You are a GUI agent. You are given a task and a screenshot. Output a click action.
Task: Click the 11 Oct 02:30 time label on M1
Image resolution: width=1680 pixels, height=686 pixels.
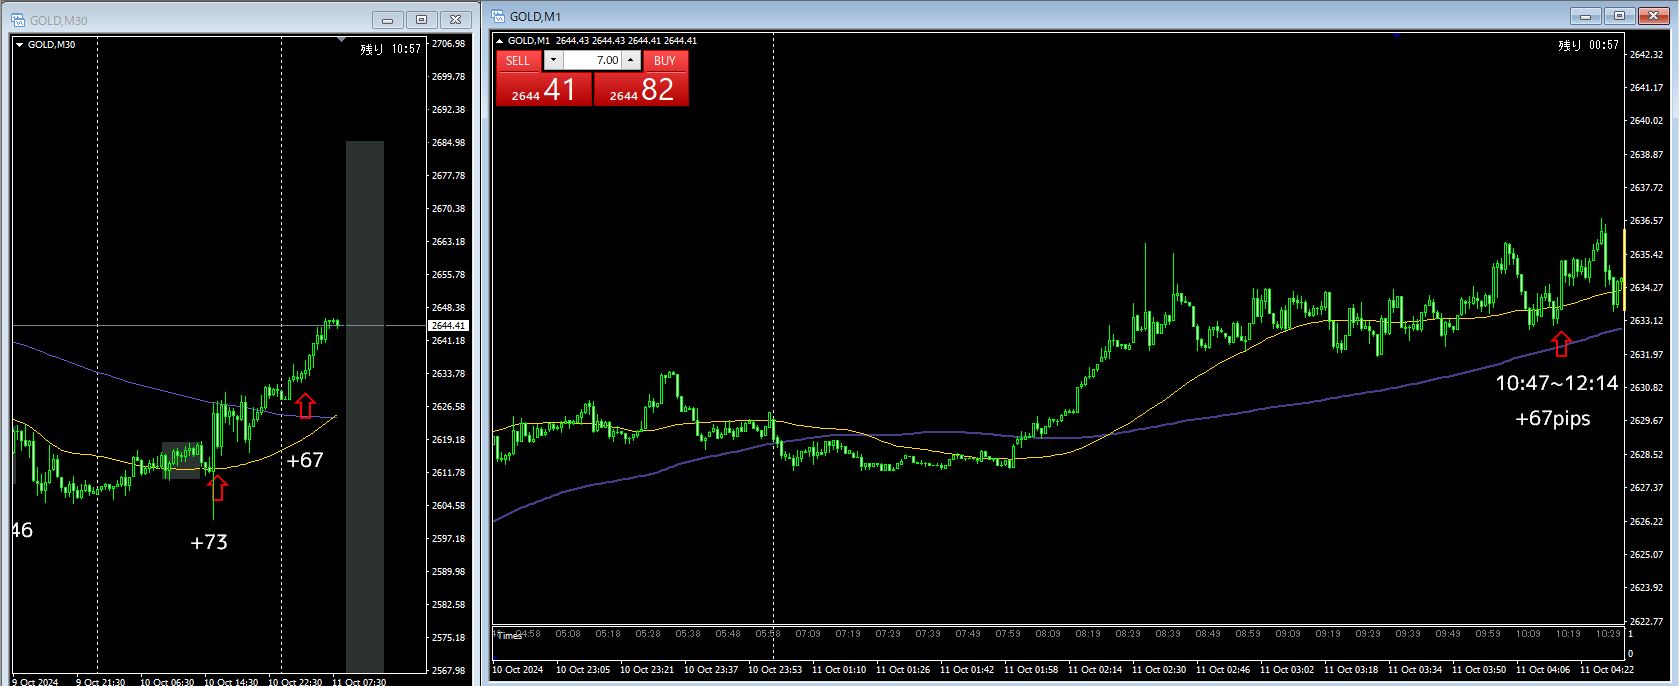coord(1159,670)
